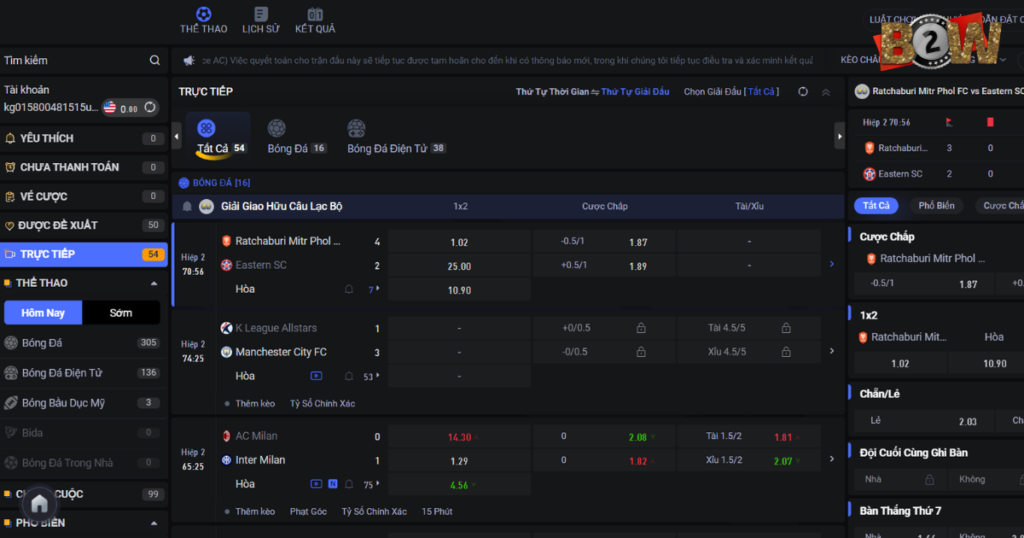Open Được Đề Xuất menu item
The height and width of the screenshot is (538, 1024).
point(84,225)
